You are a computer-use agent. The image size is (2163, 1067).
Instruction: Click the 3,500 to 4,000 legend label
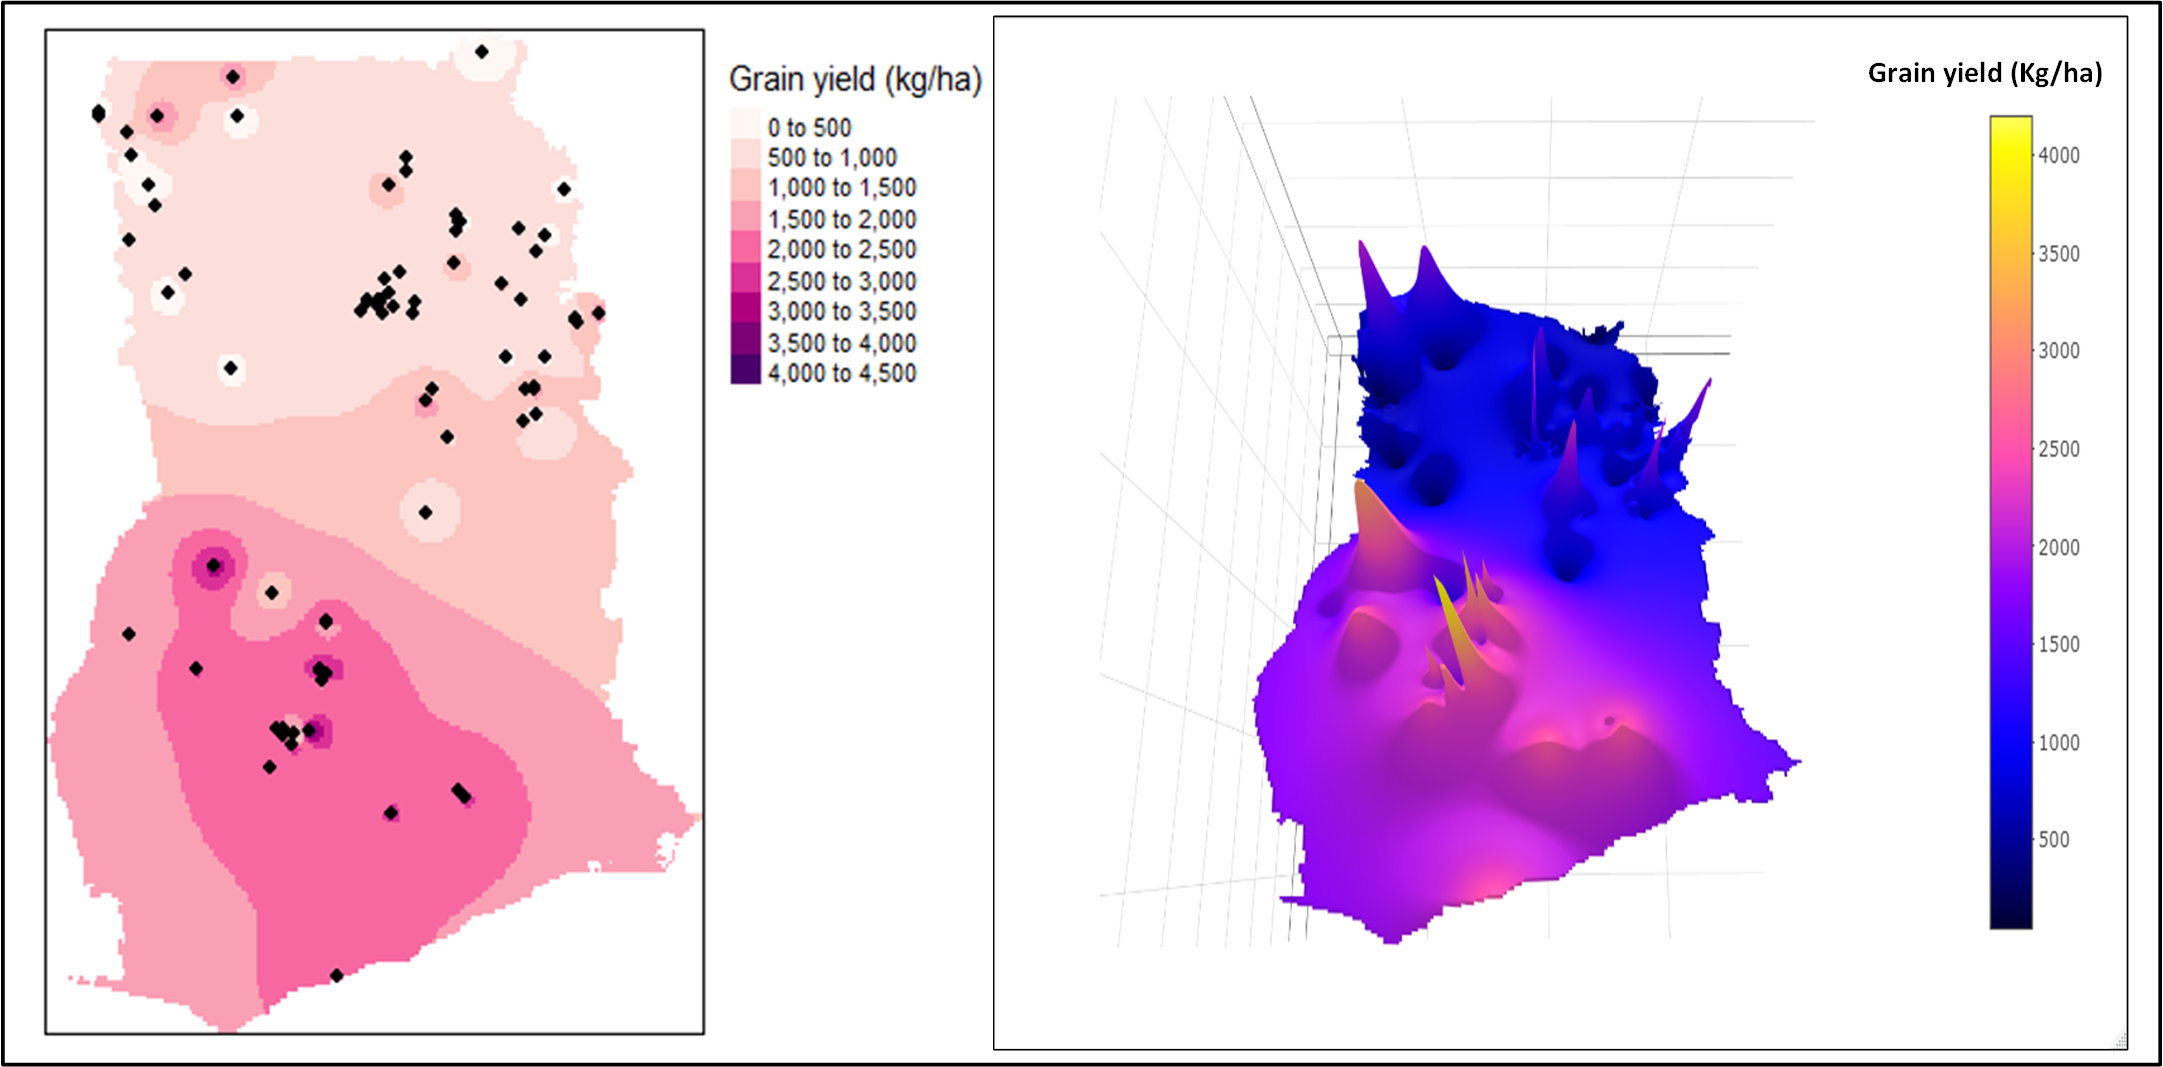[x=841, y=343]
